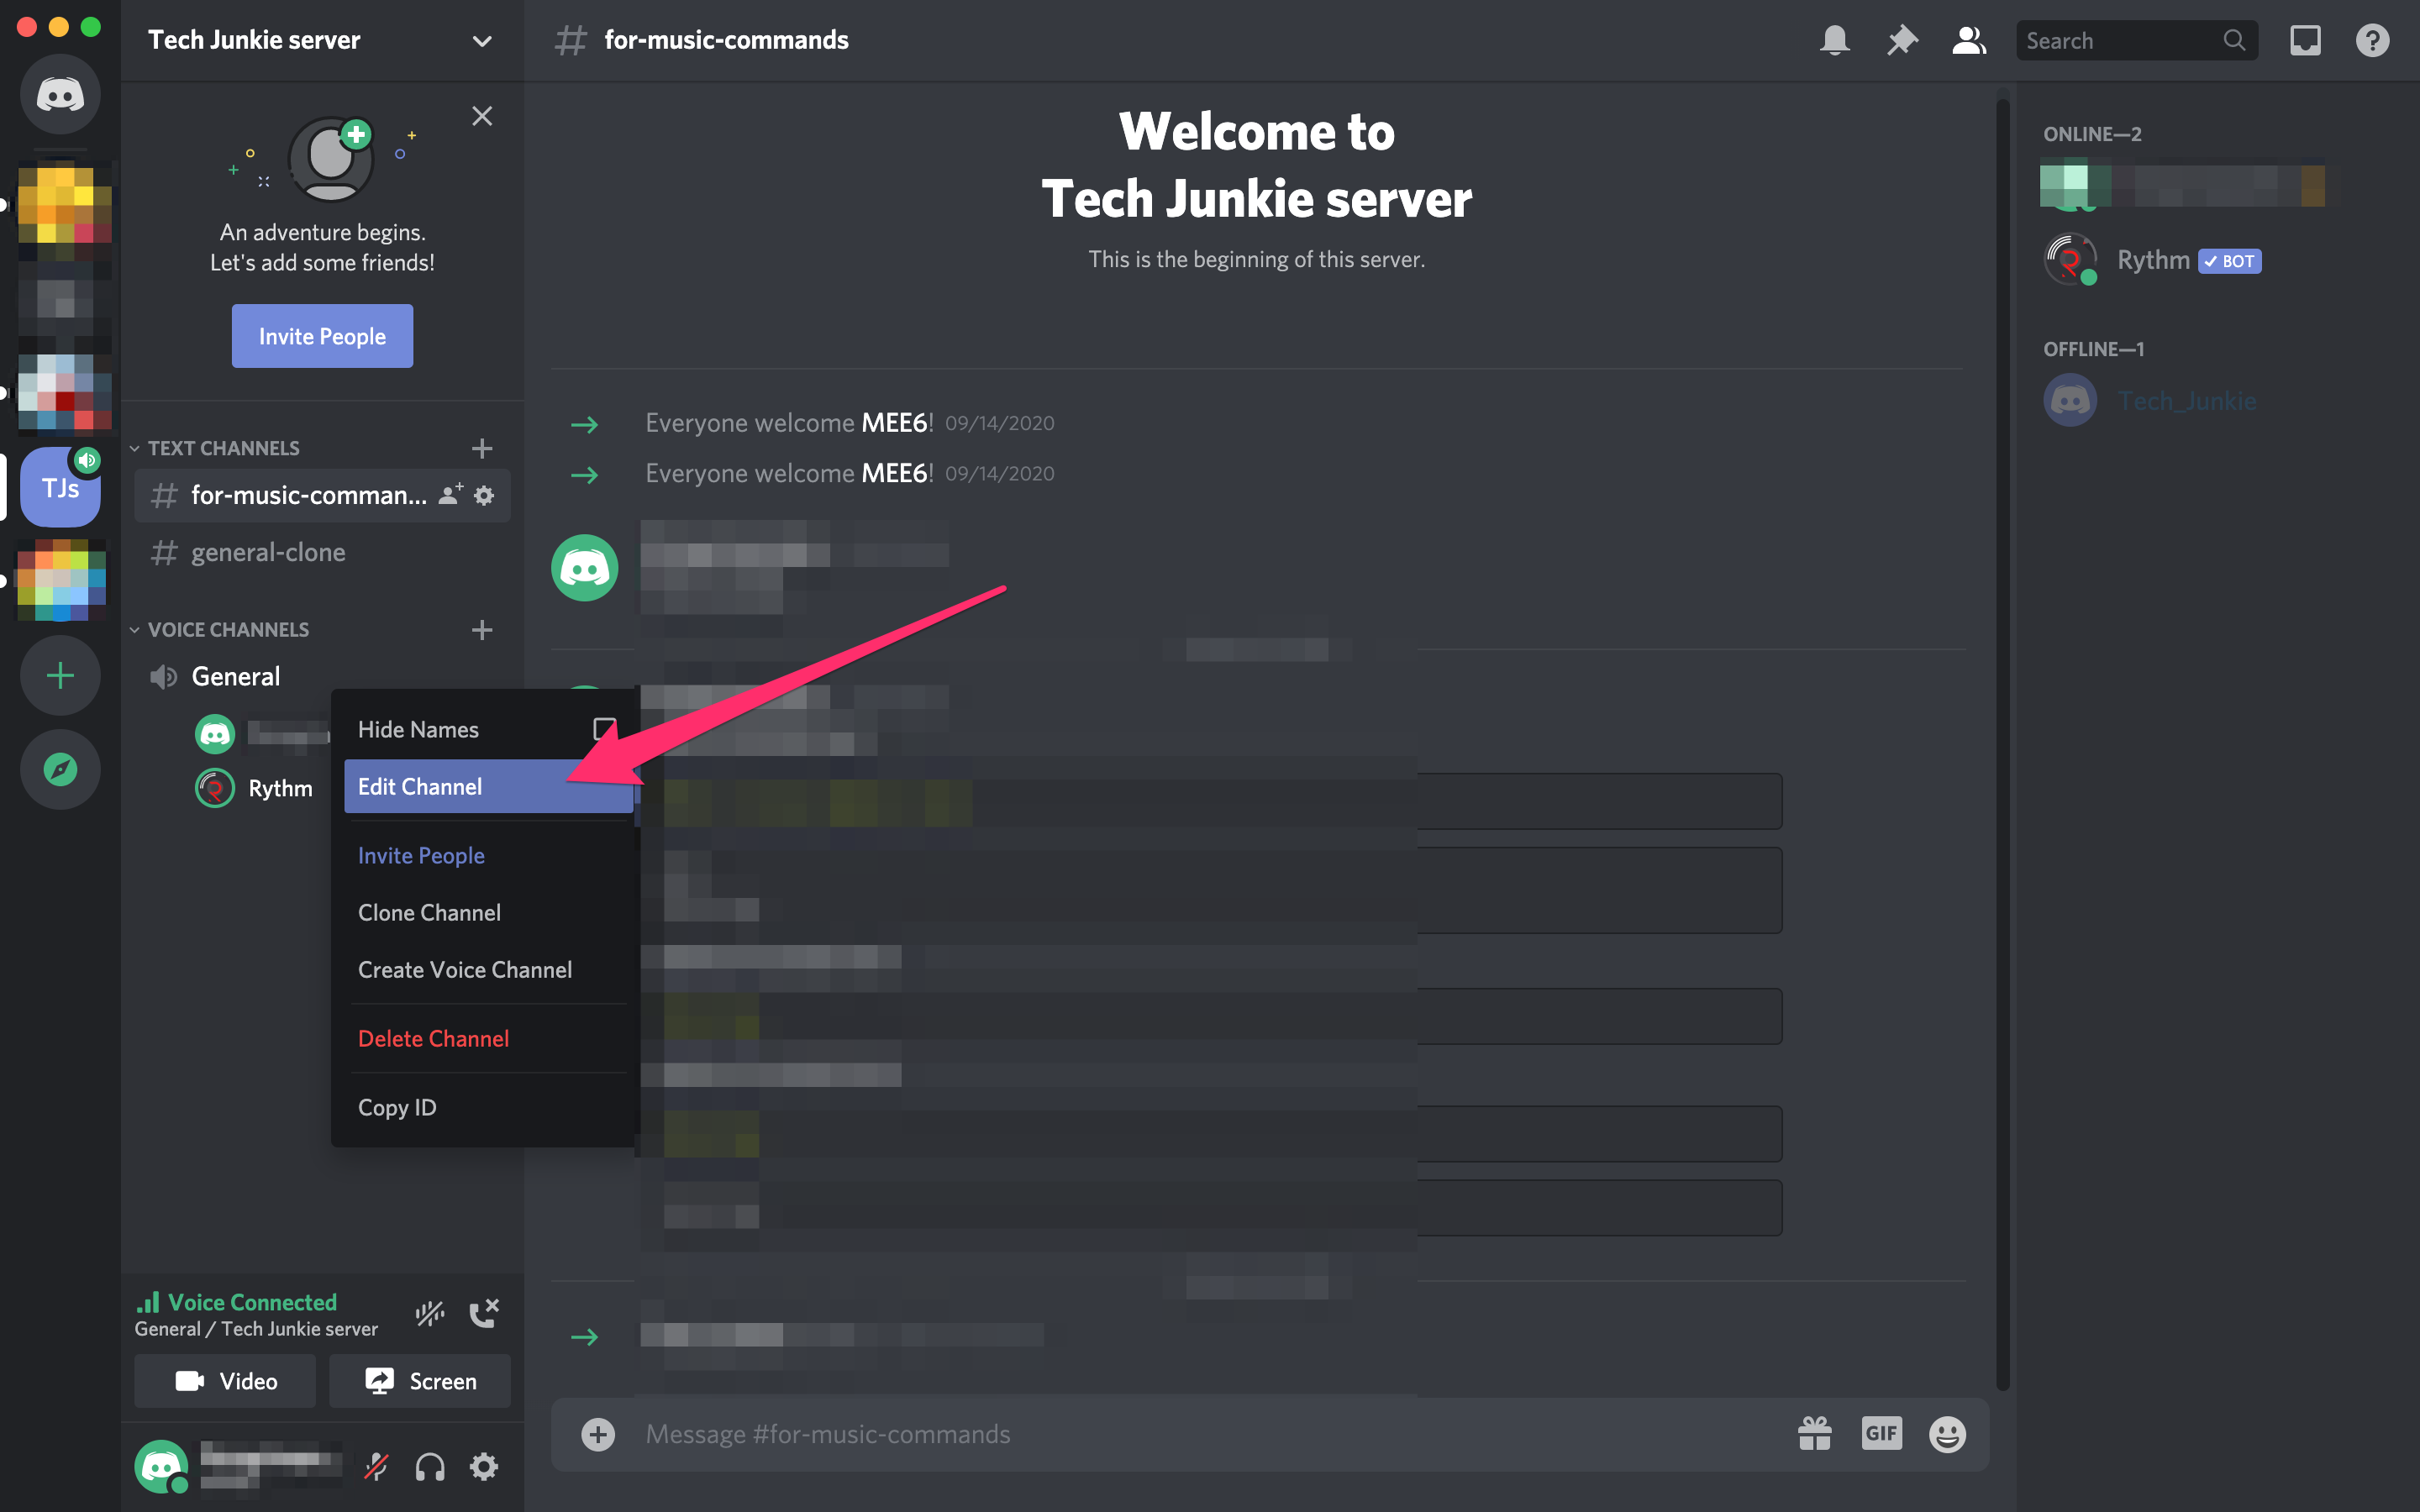The width and height of the screenshot is (2420, 1512).
Task: Expand the TEXT CHANNELS section
Action: tap(223, 448)
